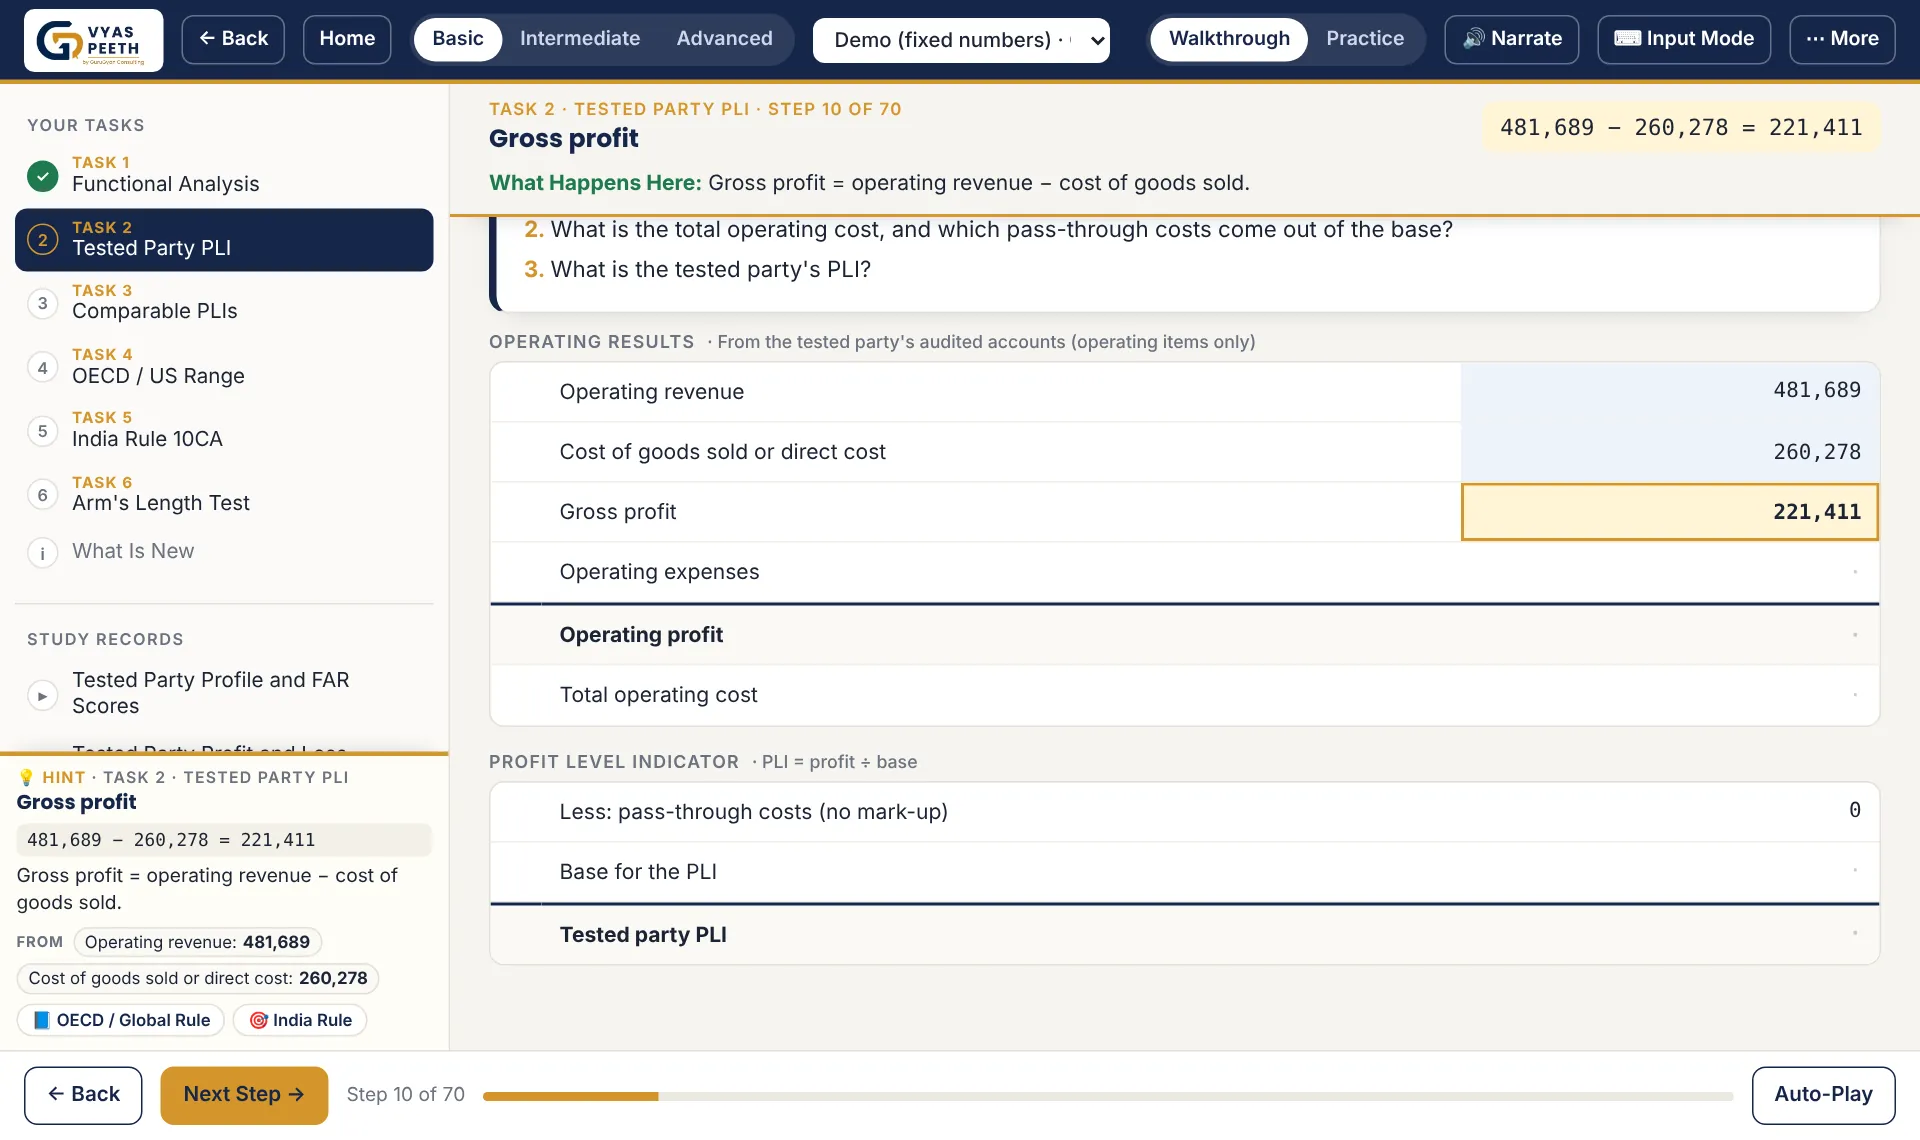Open the Demo (fixed numbers) dropdown
The height and width of the screenshot is (1140, 1920).
[961, 40]
